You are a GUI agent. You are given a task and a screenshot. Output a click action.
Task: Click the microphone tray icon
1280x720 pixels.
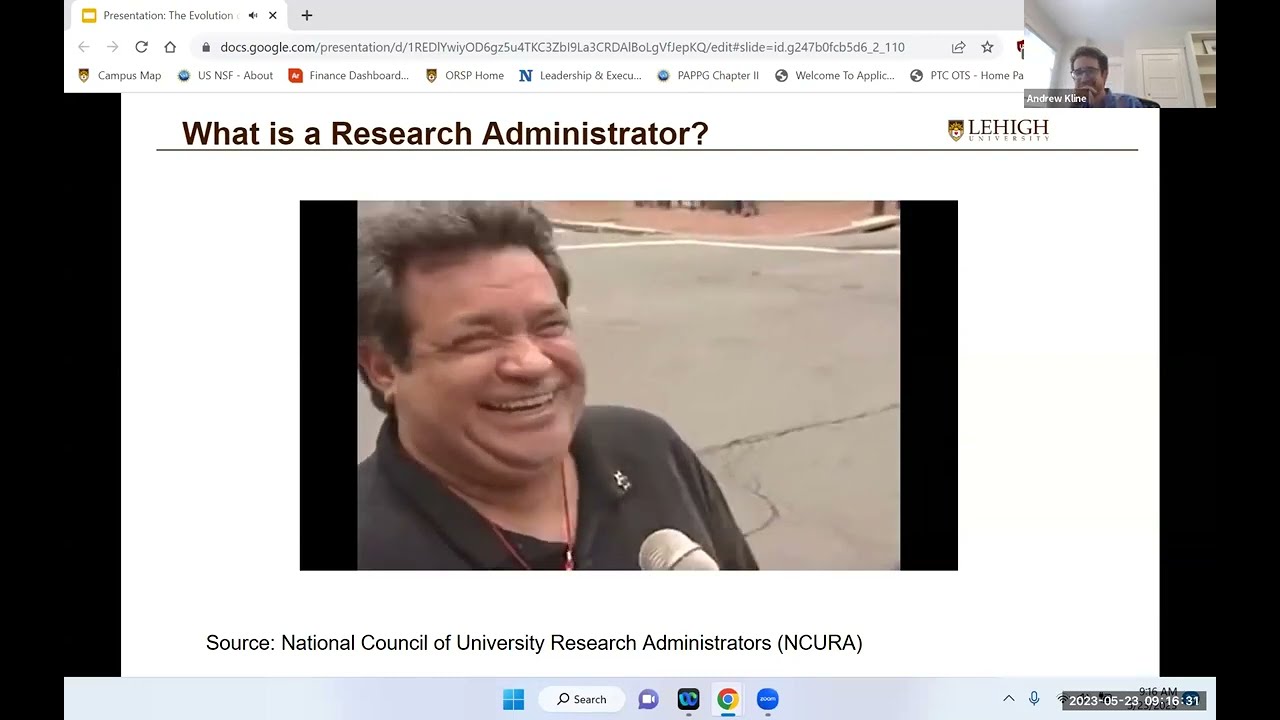tap(1034, 699)
